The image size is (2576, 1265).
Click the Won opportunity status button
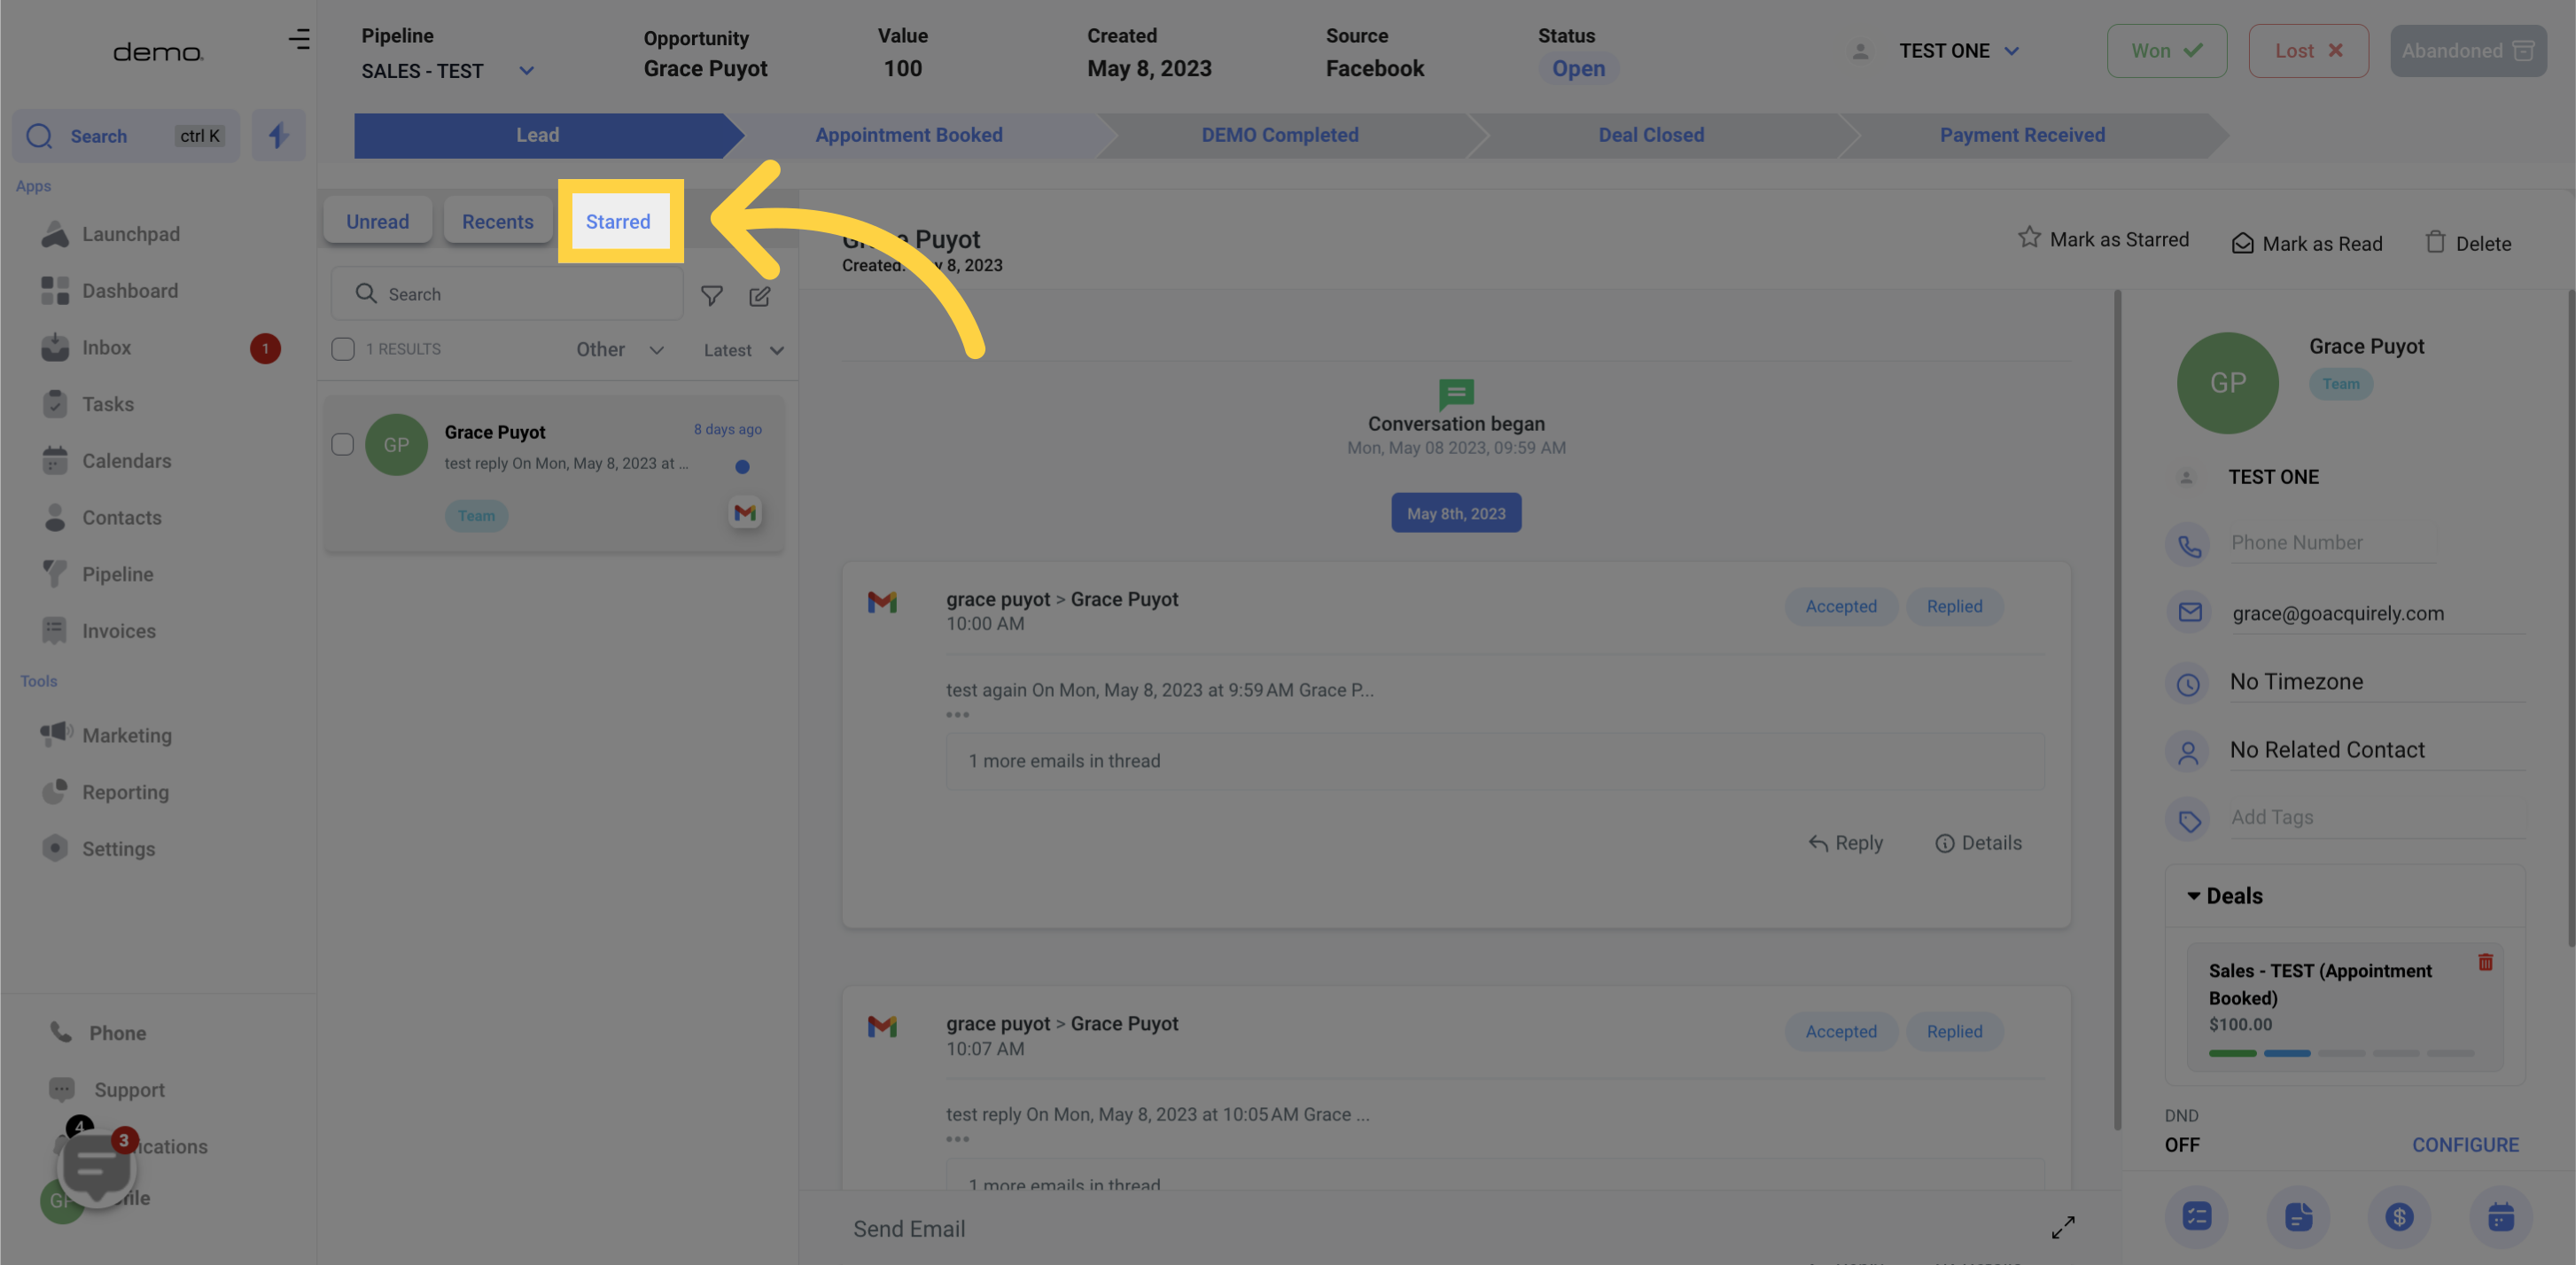pos(2164,51)
